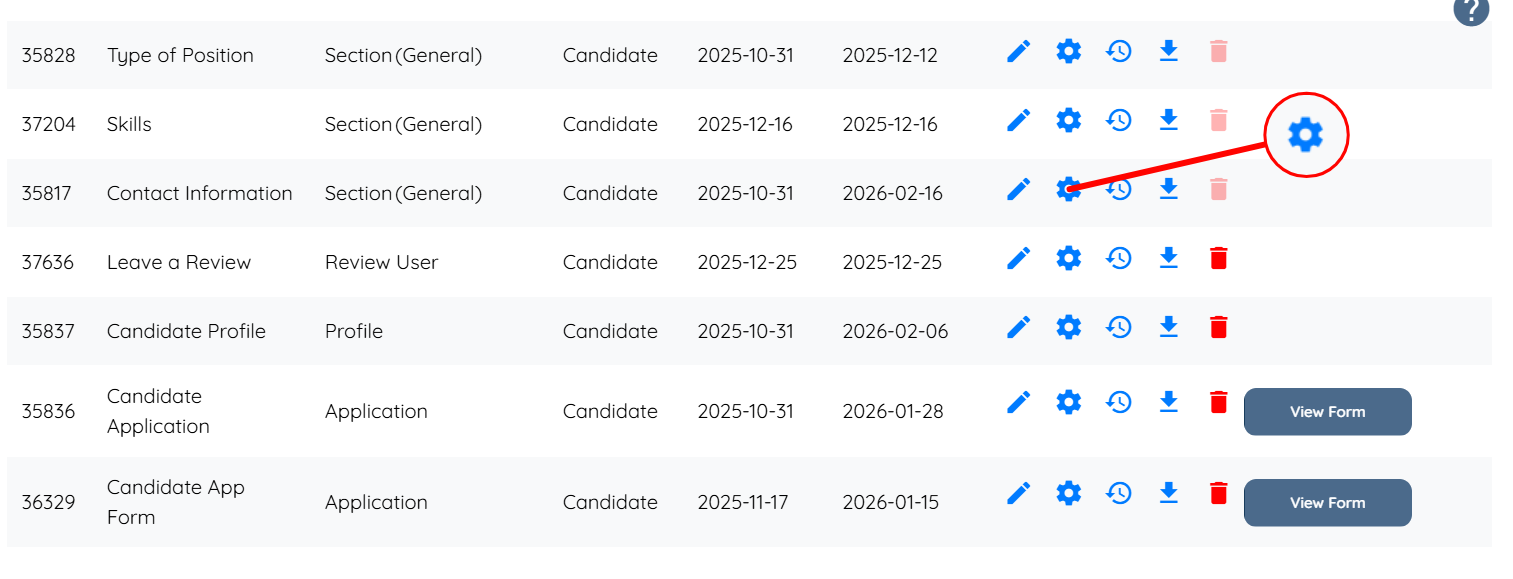View history for Leave a Review
This screenshot has height=579, width=1513.
(1119, 258)
